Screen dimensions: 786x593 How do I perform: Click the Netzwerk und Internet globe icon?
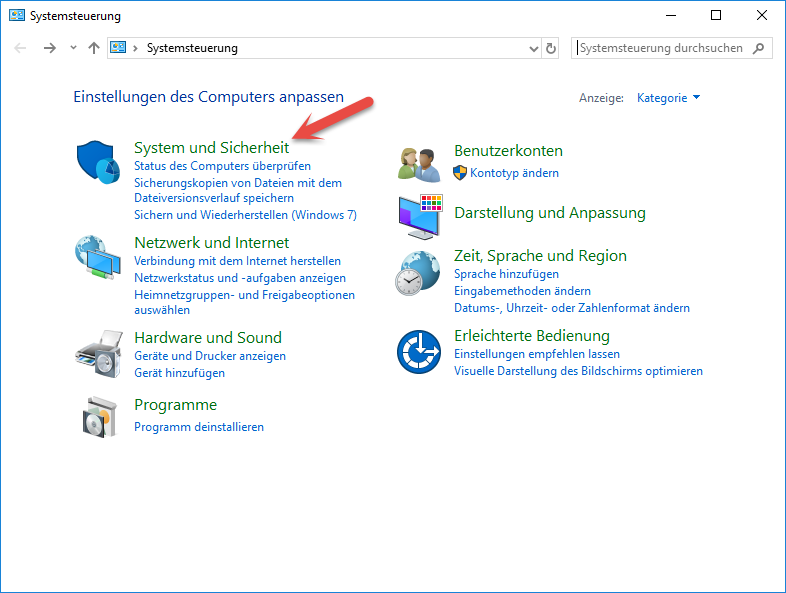click(x=97, y=258)
